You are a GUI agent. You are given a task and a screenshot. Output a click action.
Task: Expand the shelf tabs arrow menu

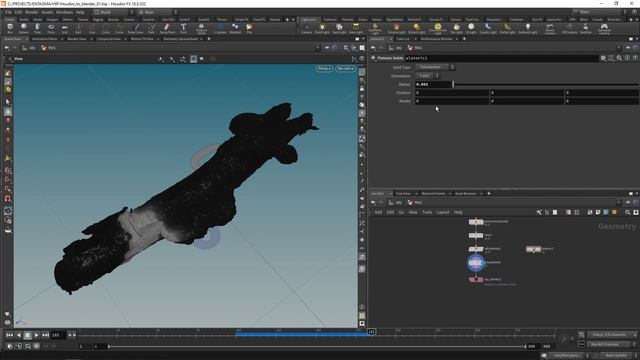point(293,19)
